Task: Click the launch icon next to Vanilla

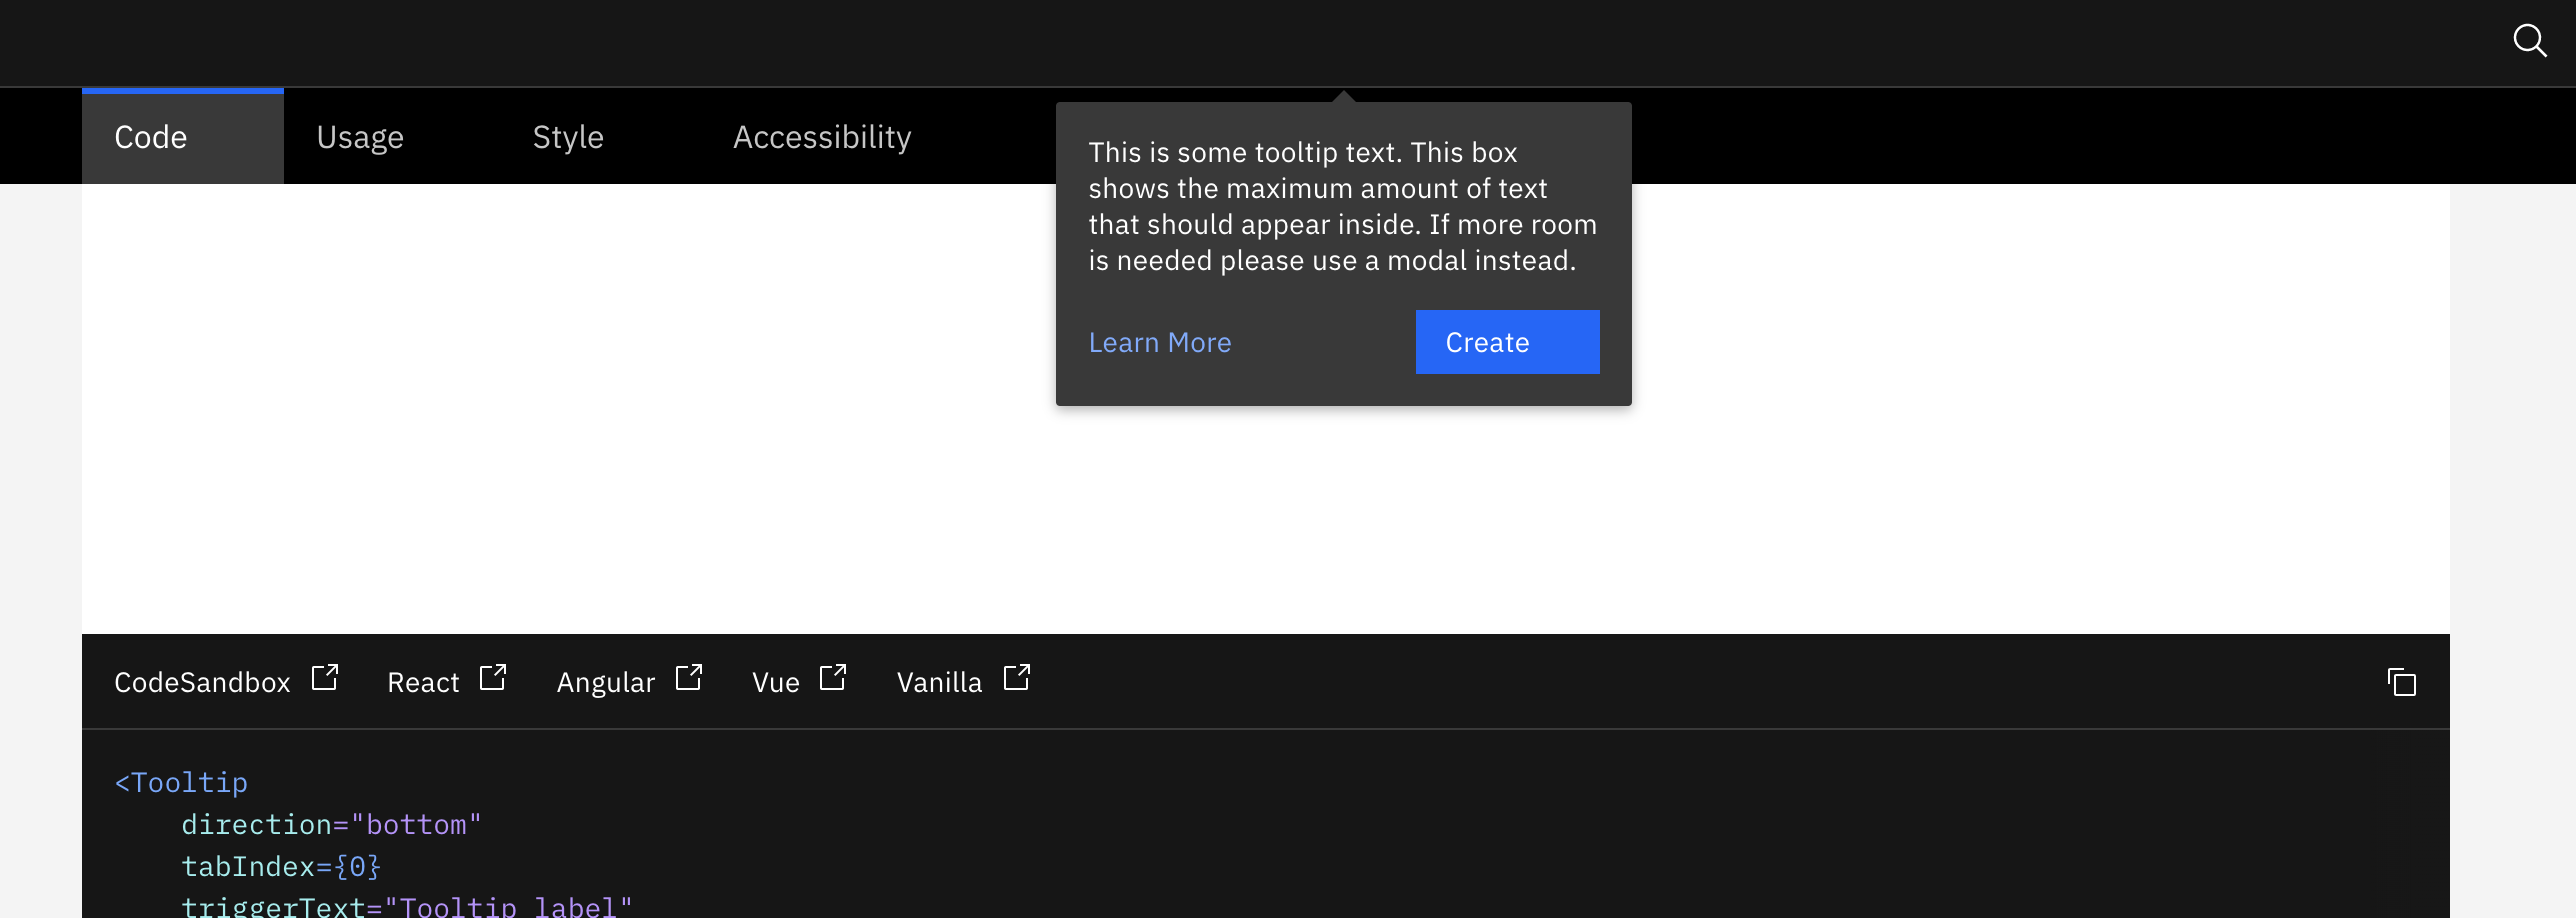Action: pyautogui.click(x=1017, y=677)
